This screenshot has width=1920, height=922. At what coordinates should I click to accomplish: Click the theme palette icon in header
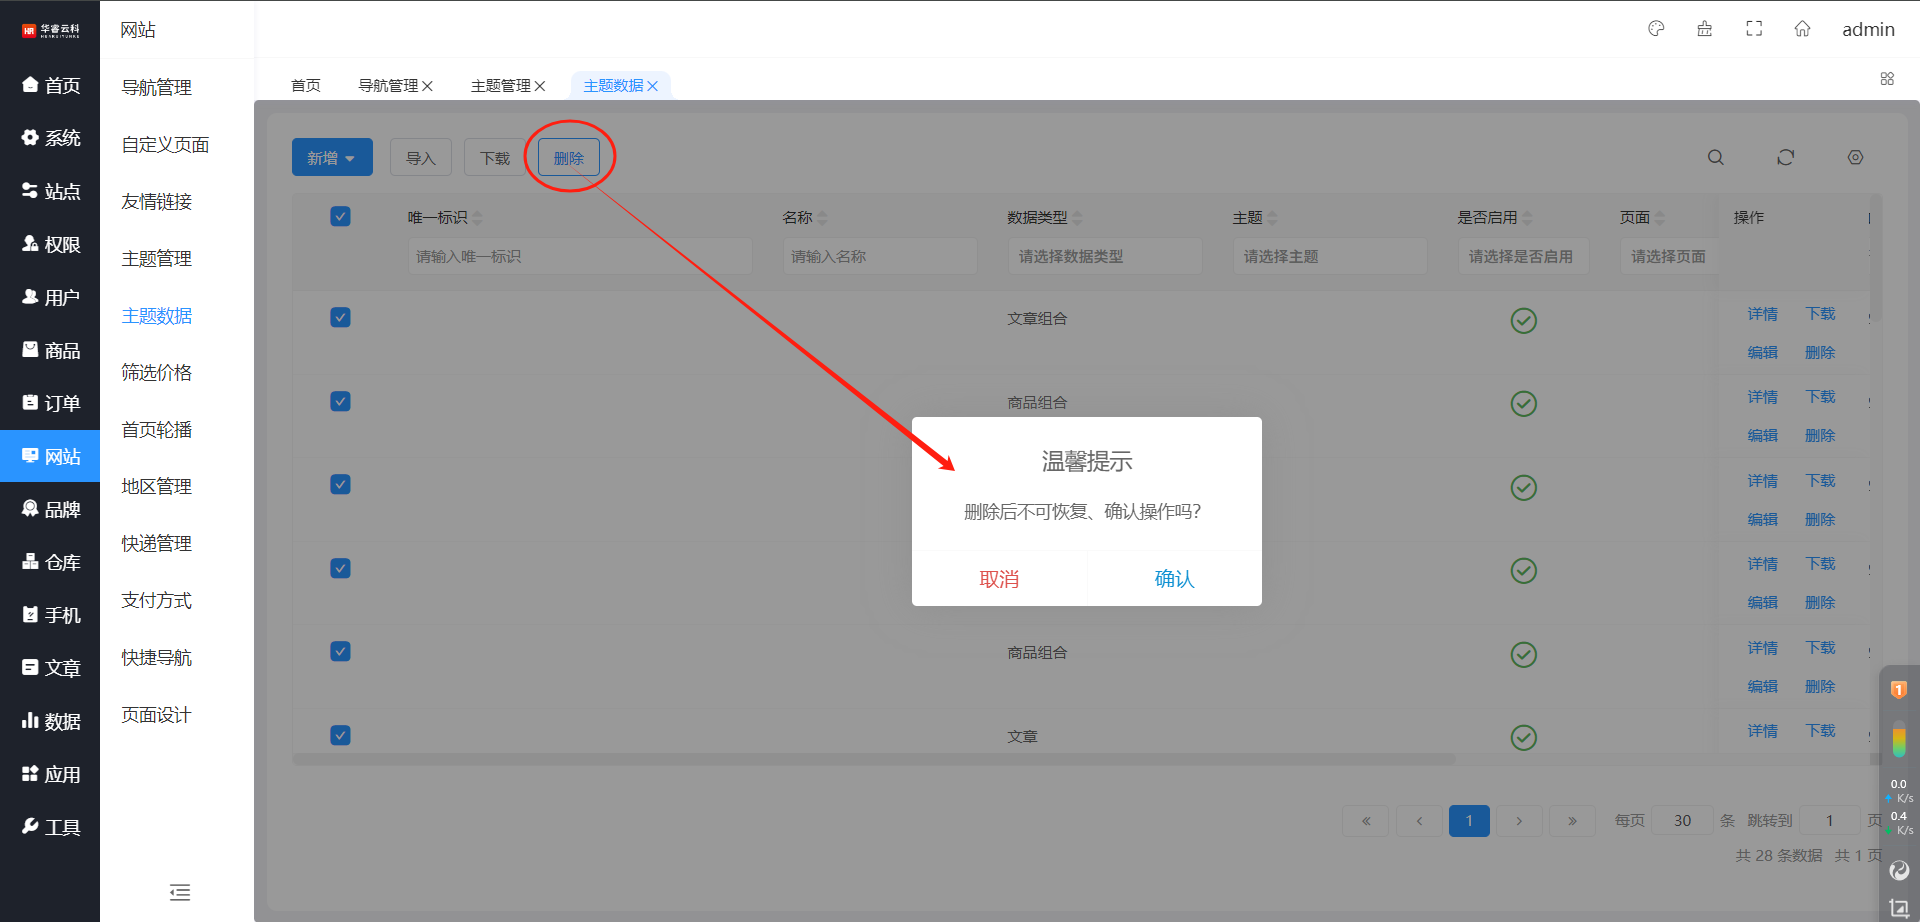(1656, 29)
